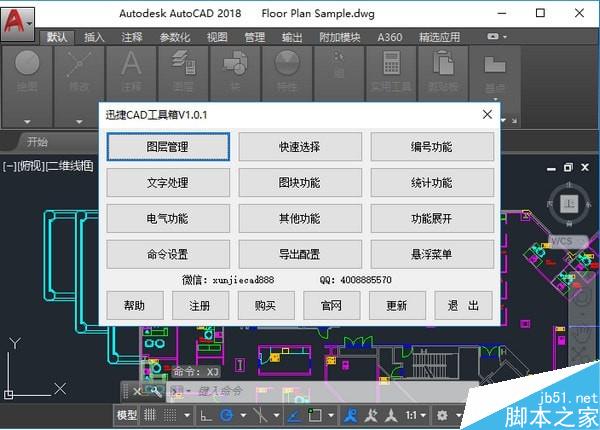Open snap mode settings dropdown arrow
This screenshot has height=430, width=600.
[x=187, y=415]
